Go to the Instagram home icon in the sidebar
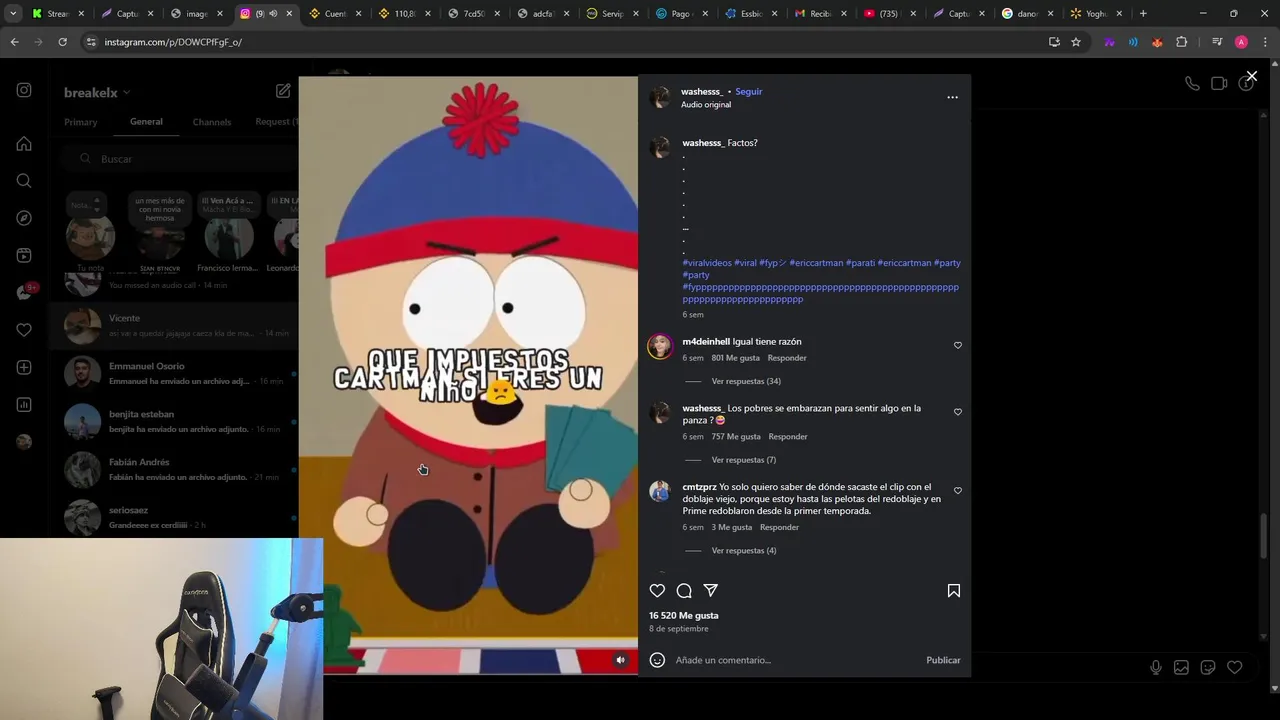 pyautogui.click(x=24, y=144)
